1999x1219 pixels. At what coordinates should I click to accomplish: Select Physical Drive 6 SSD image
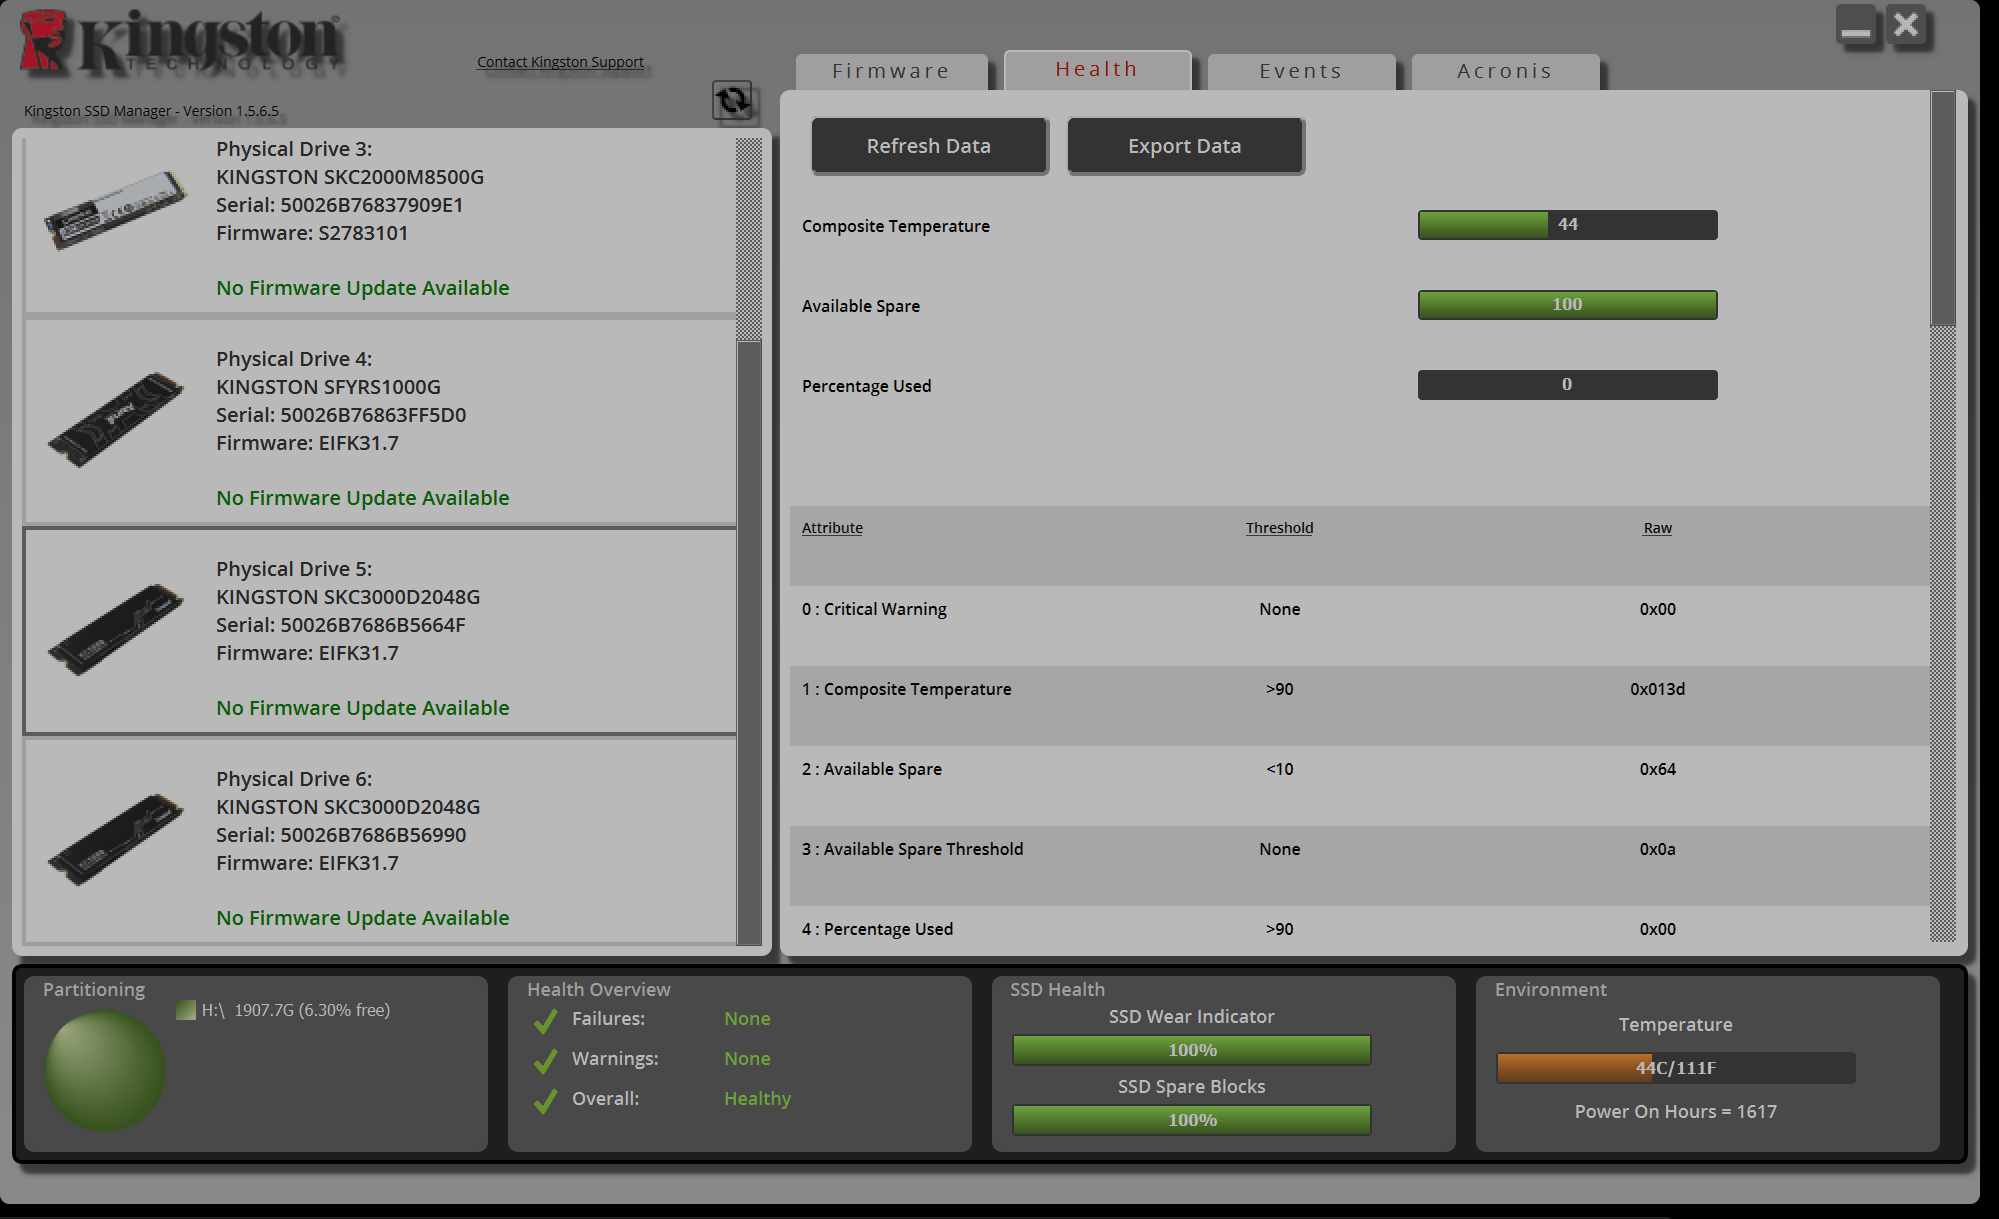tap(115, 840)
